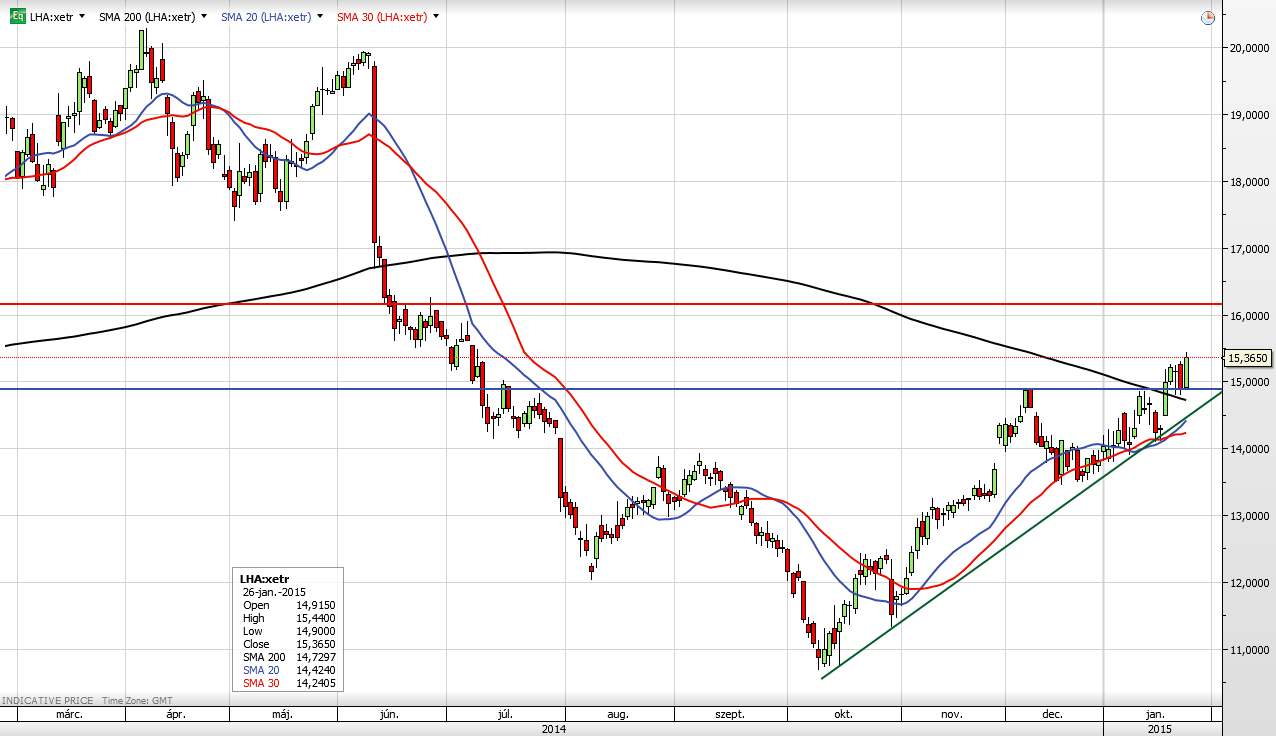Click the aug. month label on time axis
The width and height of the screenshot is (1276, 736).
(x=618, y=714)
